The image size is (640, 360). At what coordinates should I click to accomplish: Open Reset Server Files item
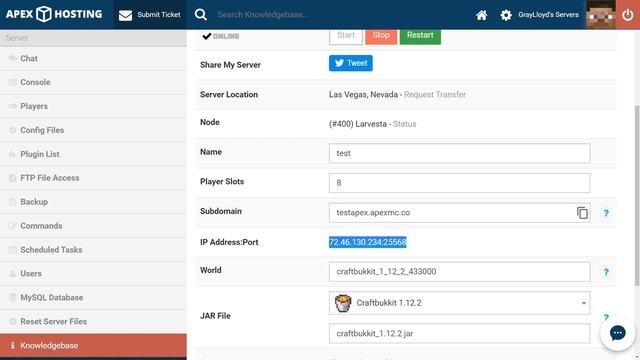[93, 322]
